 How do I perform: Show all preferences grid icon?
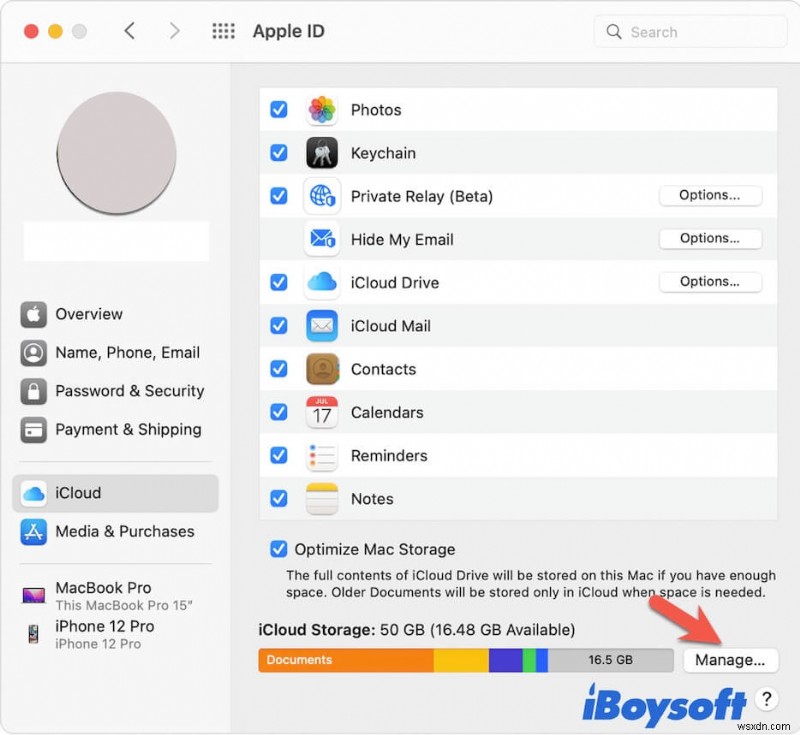coord(223,31)
